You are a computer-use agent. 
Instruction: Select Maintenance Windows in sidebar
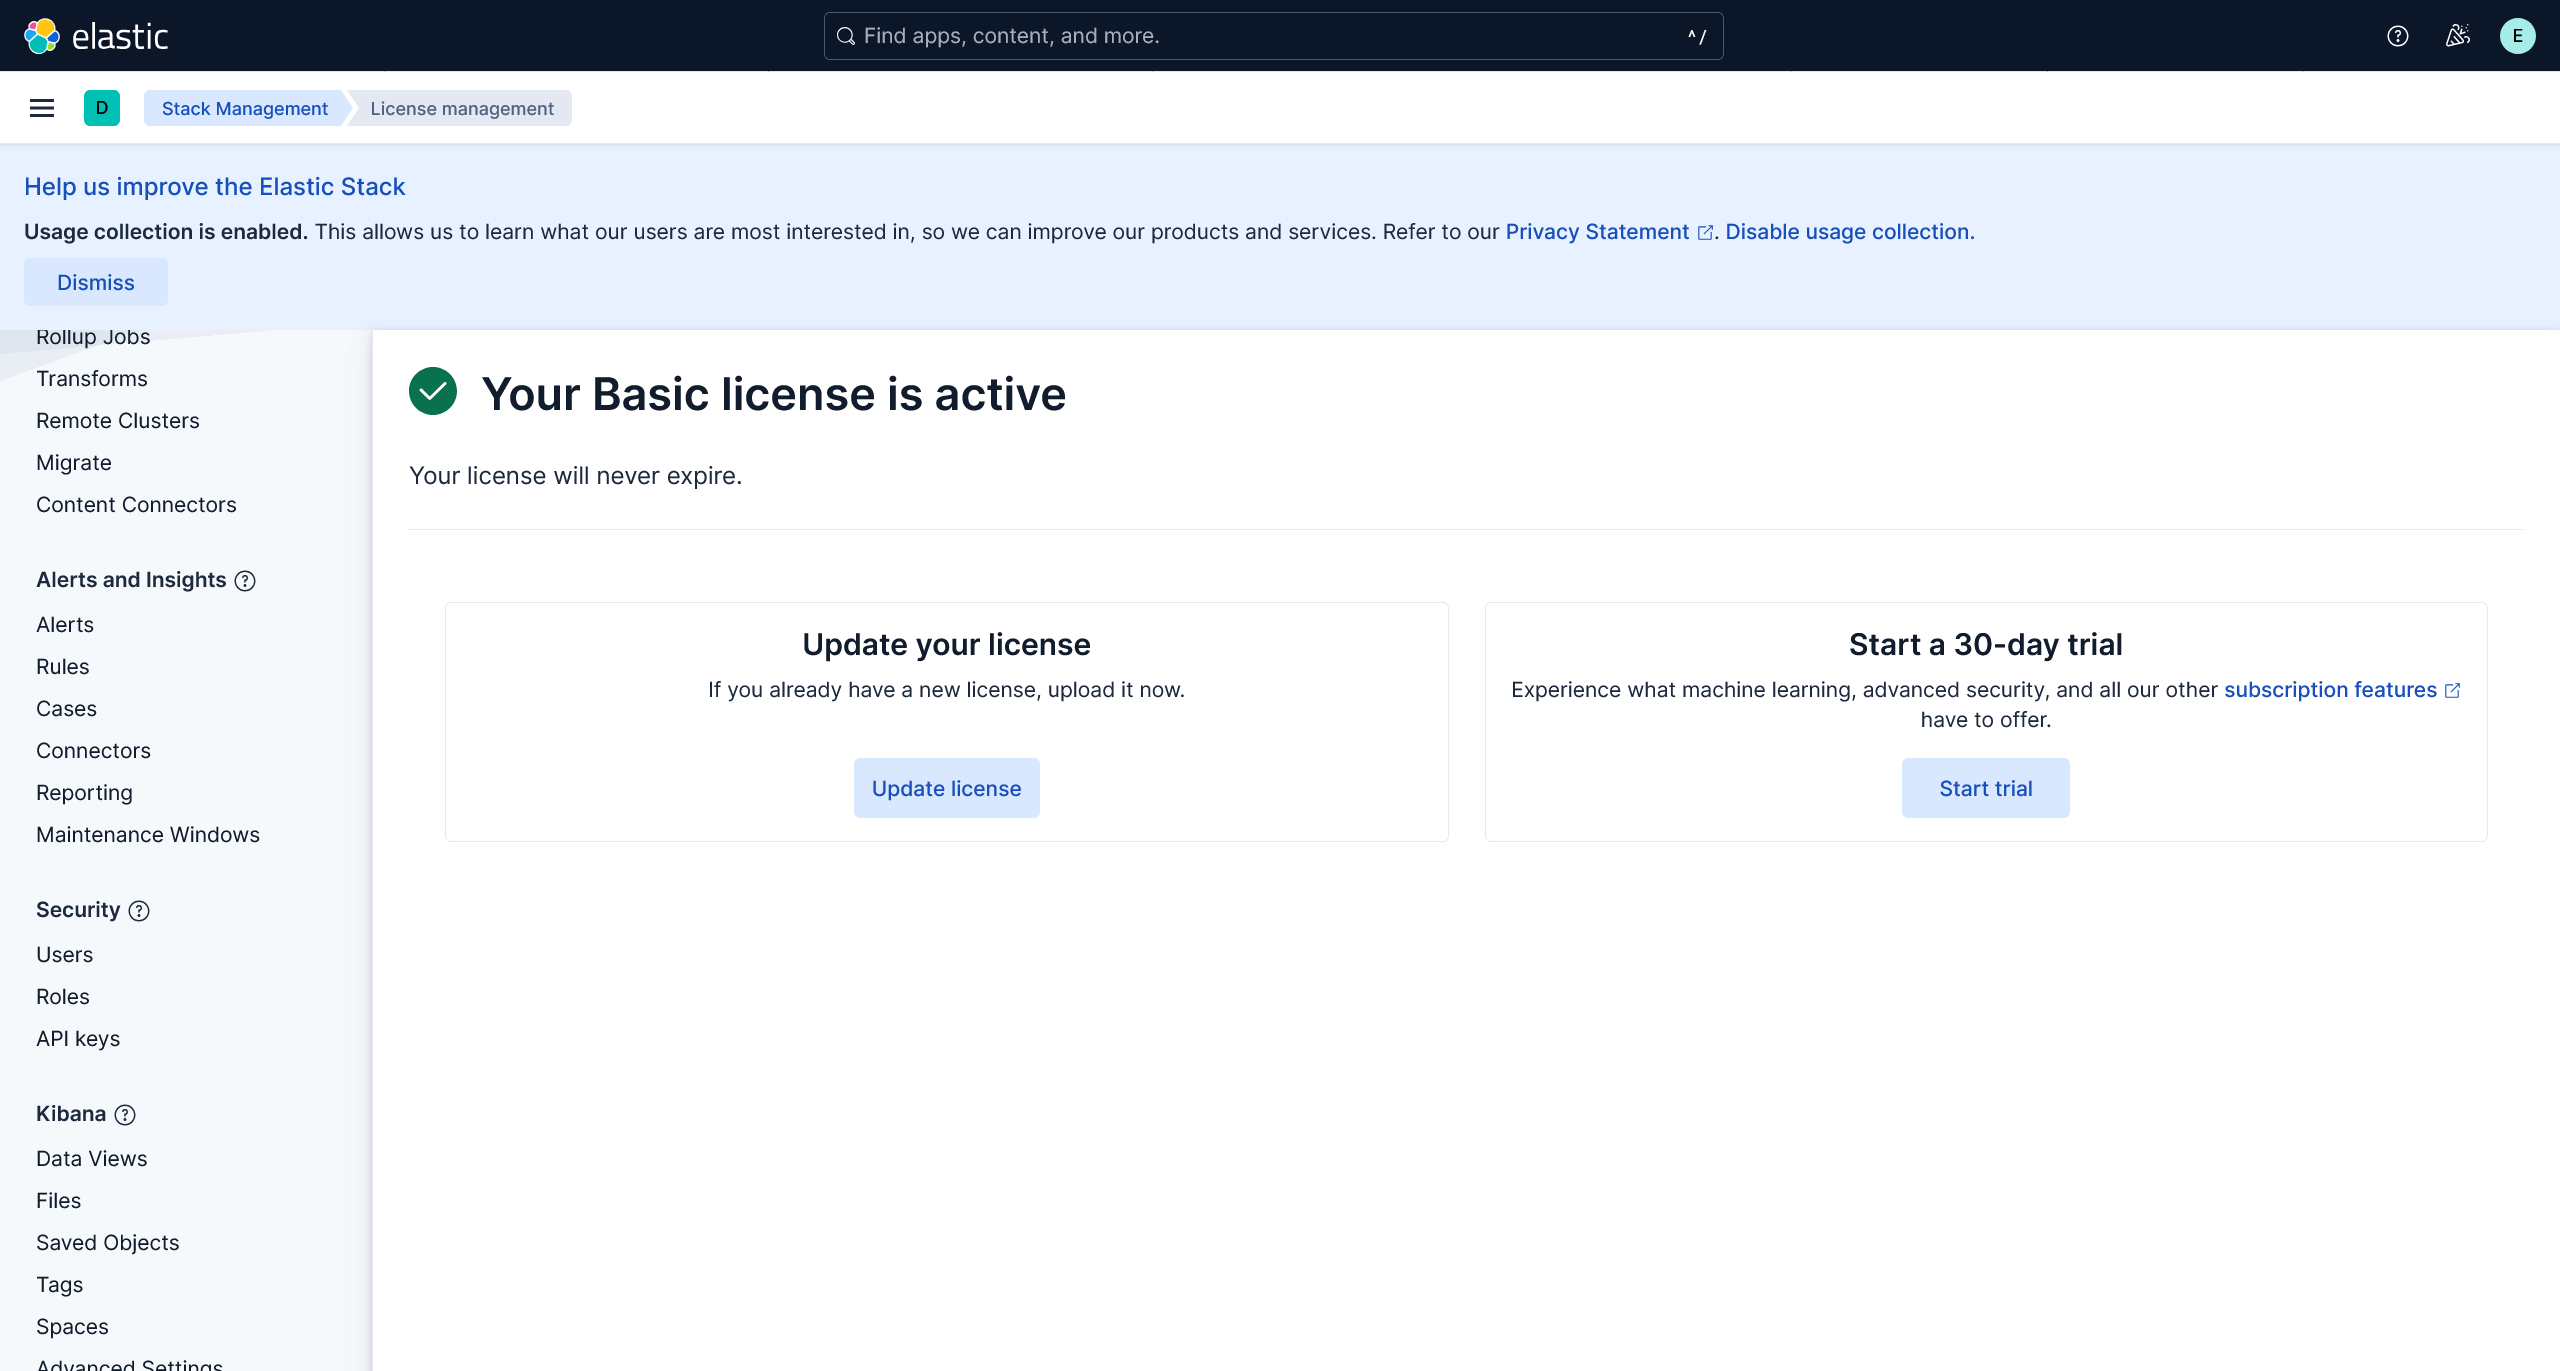pos(148,834)
